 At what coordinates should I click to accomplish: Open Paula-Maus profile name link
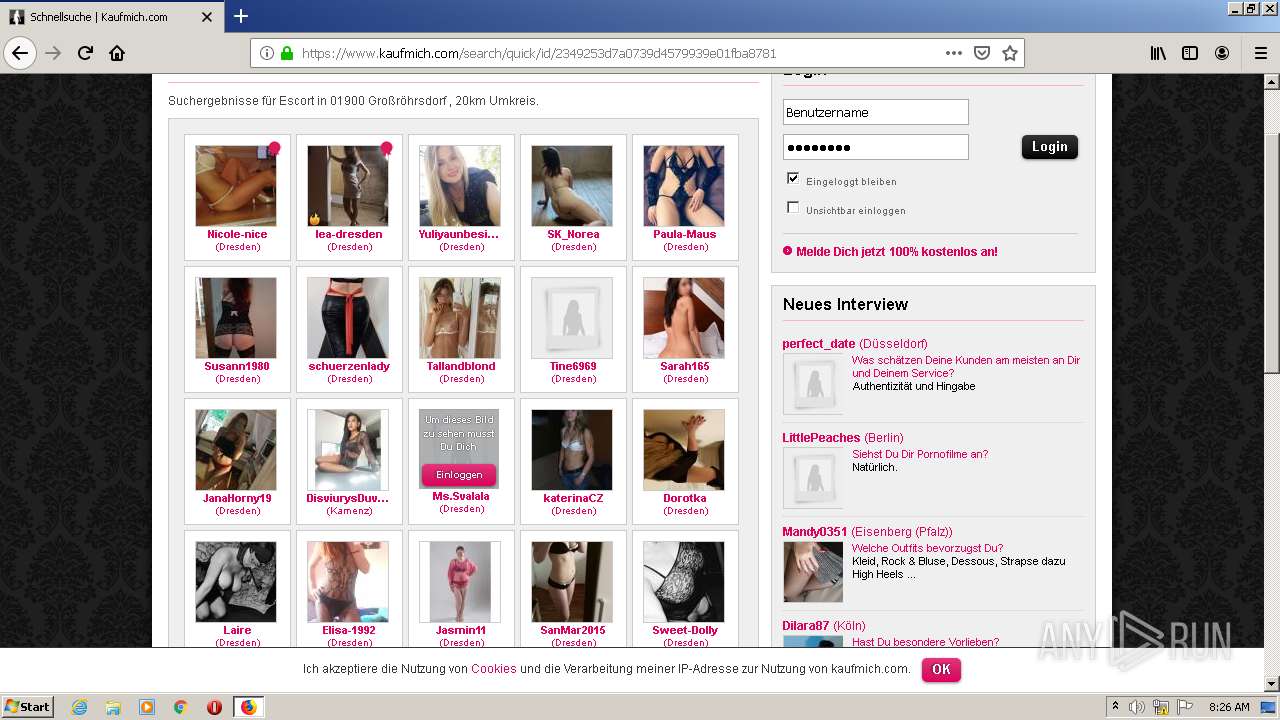coord(685,234)
